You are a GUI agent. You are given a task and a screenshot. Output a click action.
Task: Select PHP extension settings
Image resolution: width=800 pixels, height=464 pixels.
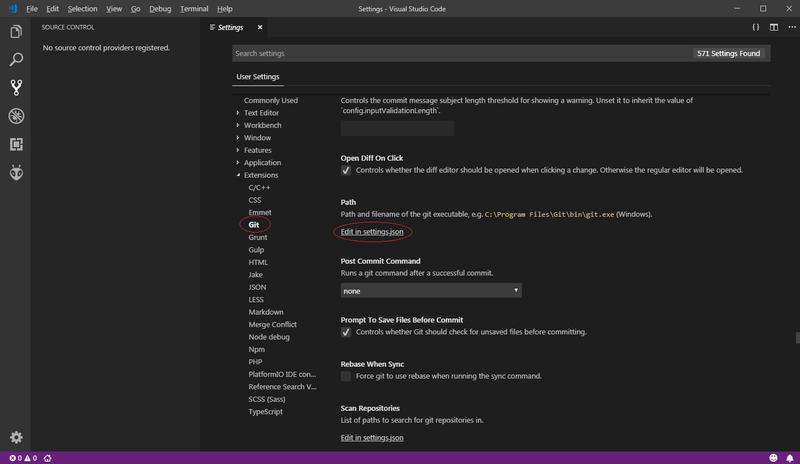click(255, 362)
